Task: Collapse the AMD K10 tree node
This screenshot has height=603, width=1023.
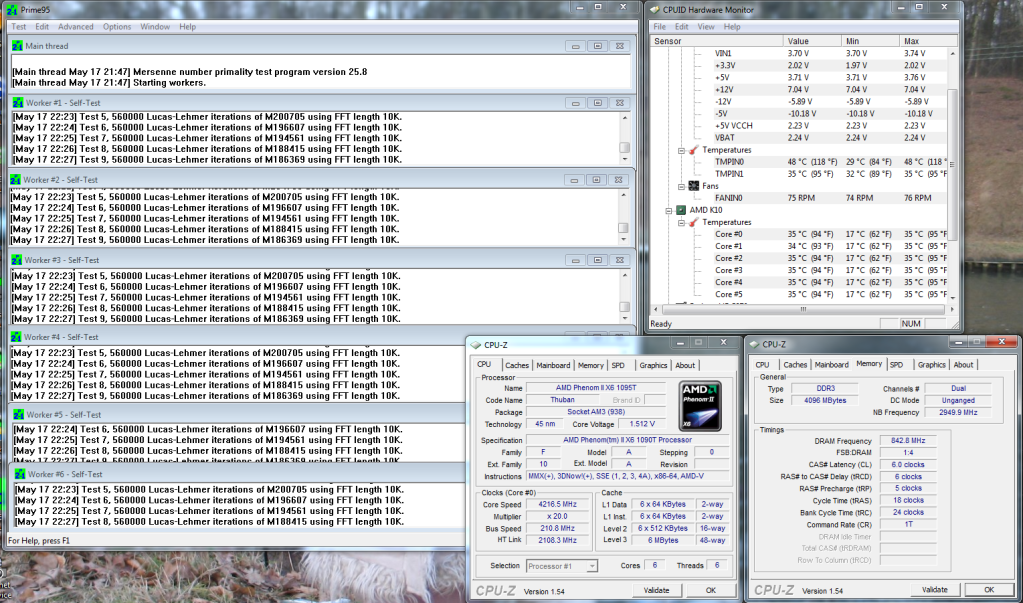Action: pyautogui.click(x=669, y=210)
